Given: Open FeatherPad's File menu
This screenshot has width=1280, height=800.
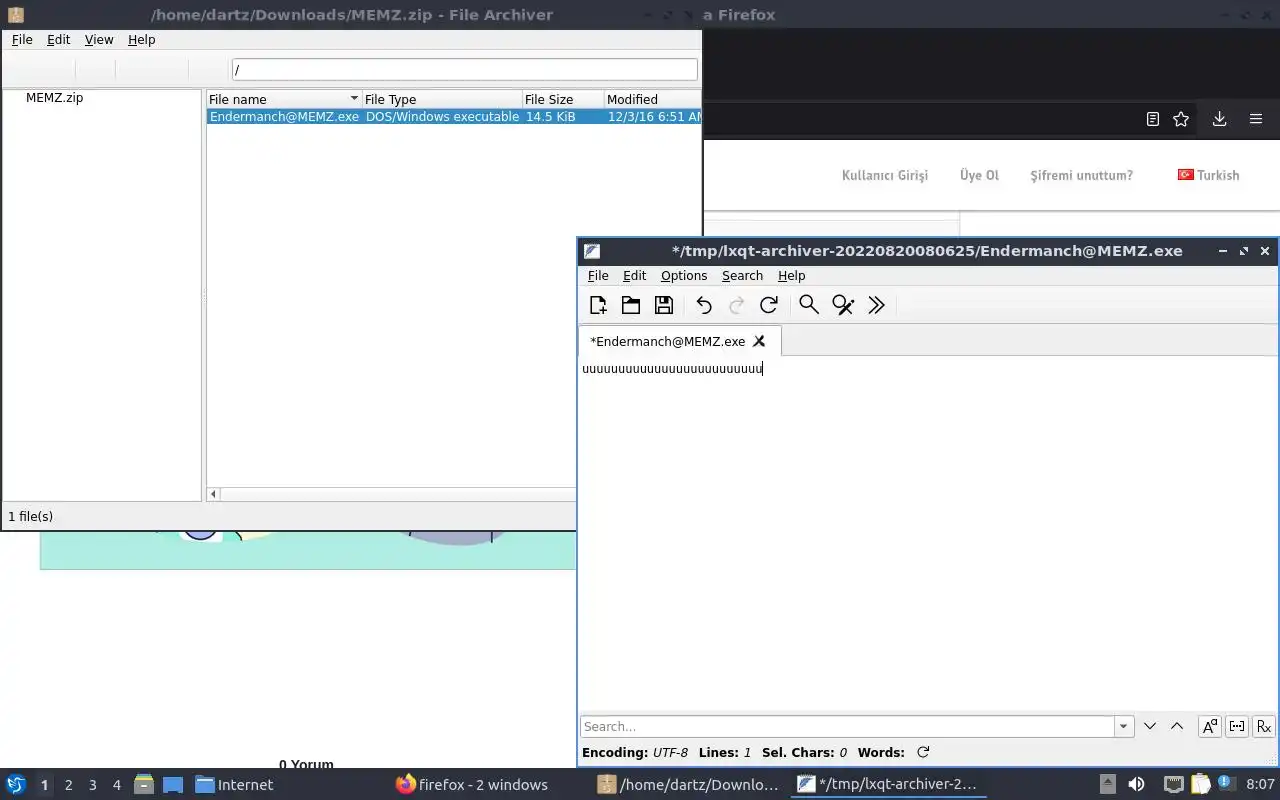Looking at the screenshot, I should click(x=598, y=276).
